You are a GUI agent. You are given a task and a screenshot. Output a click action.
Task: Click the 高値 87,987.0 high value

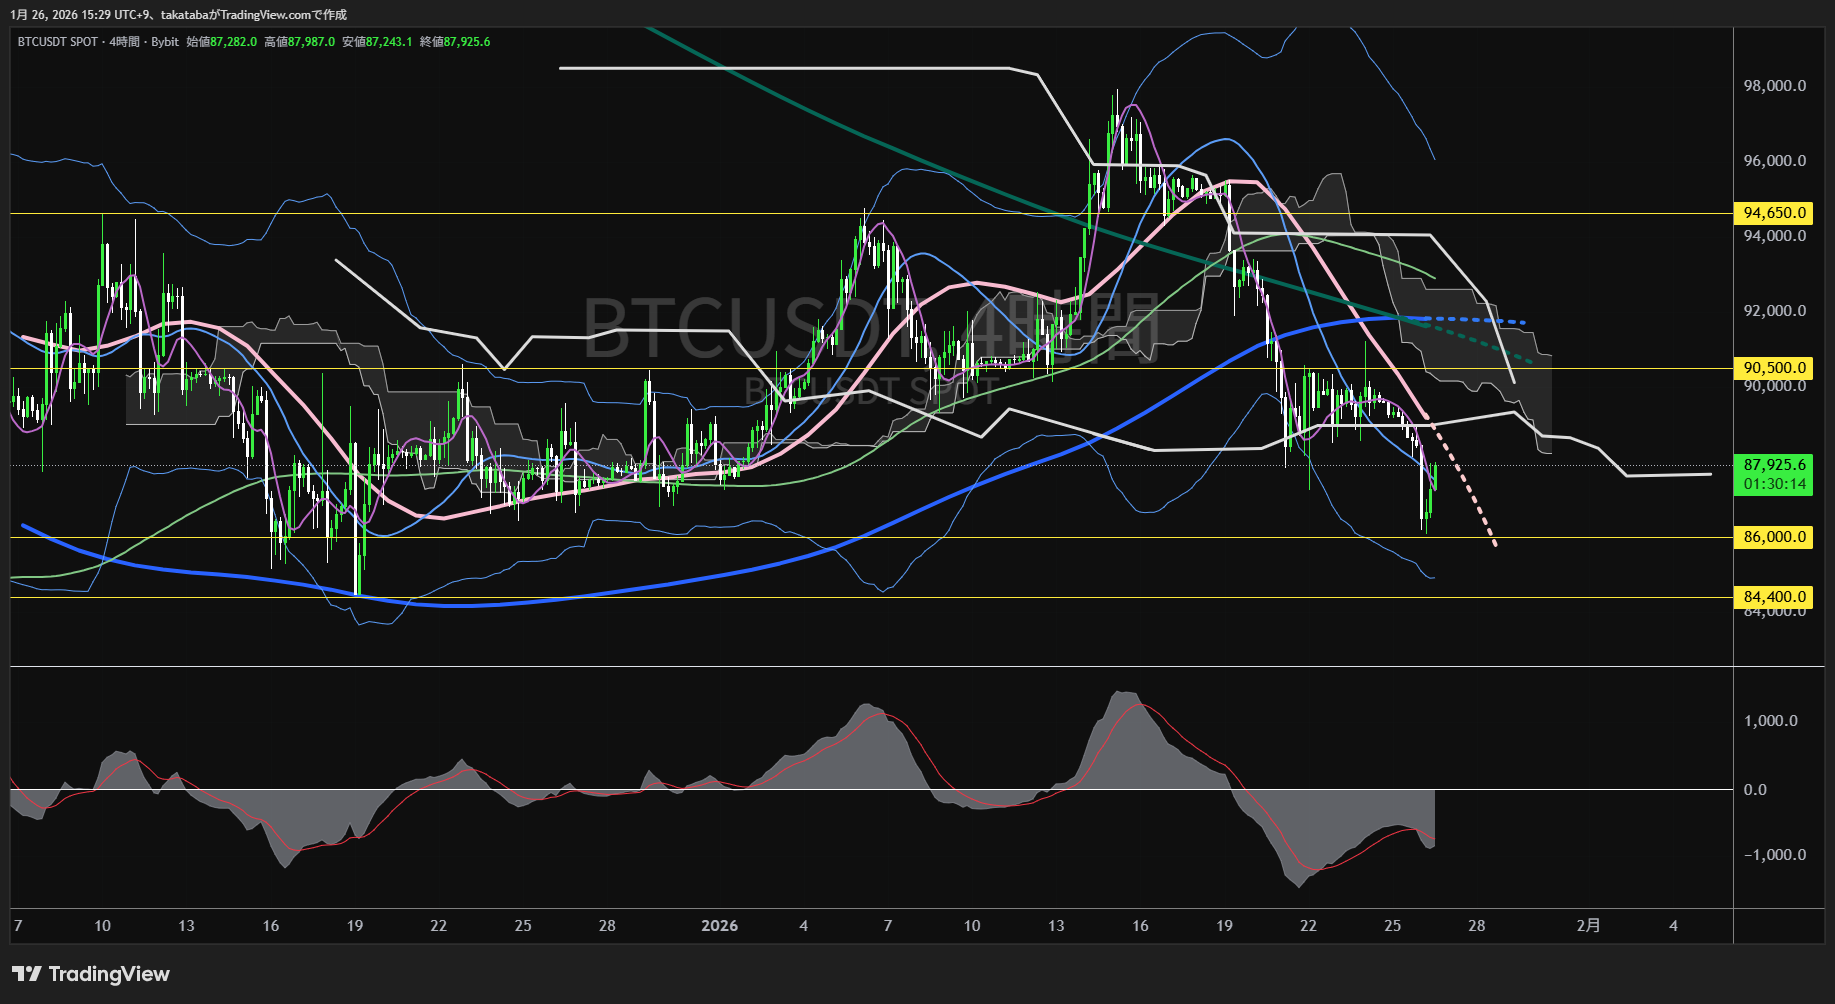pyautogui.click(x=300, y=42)
